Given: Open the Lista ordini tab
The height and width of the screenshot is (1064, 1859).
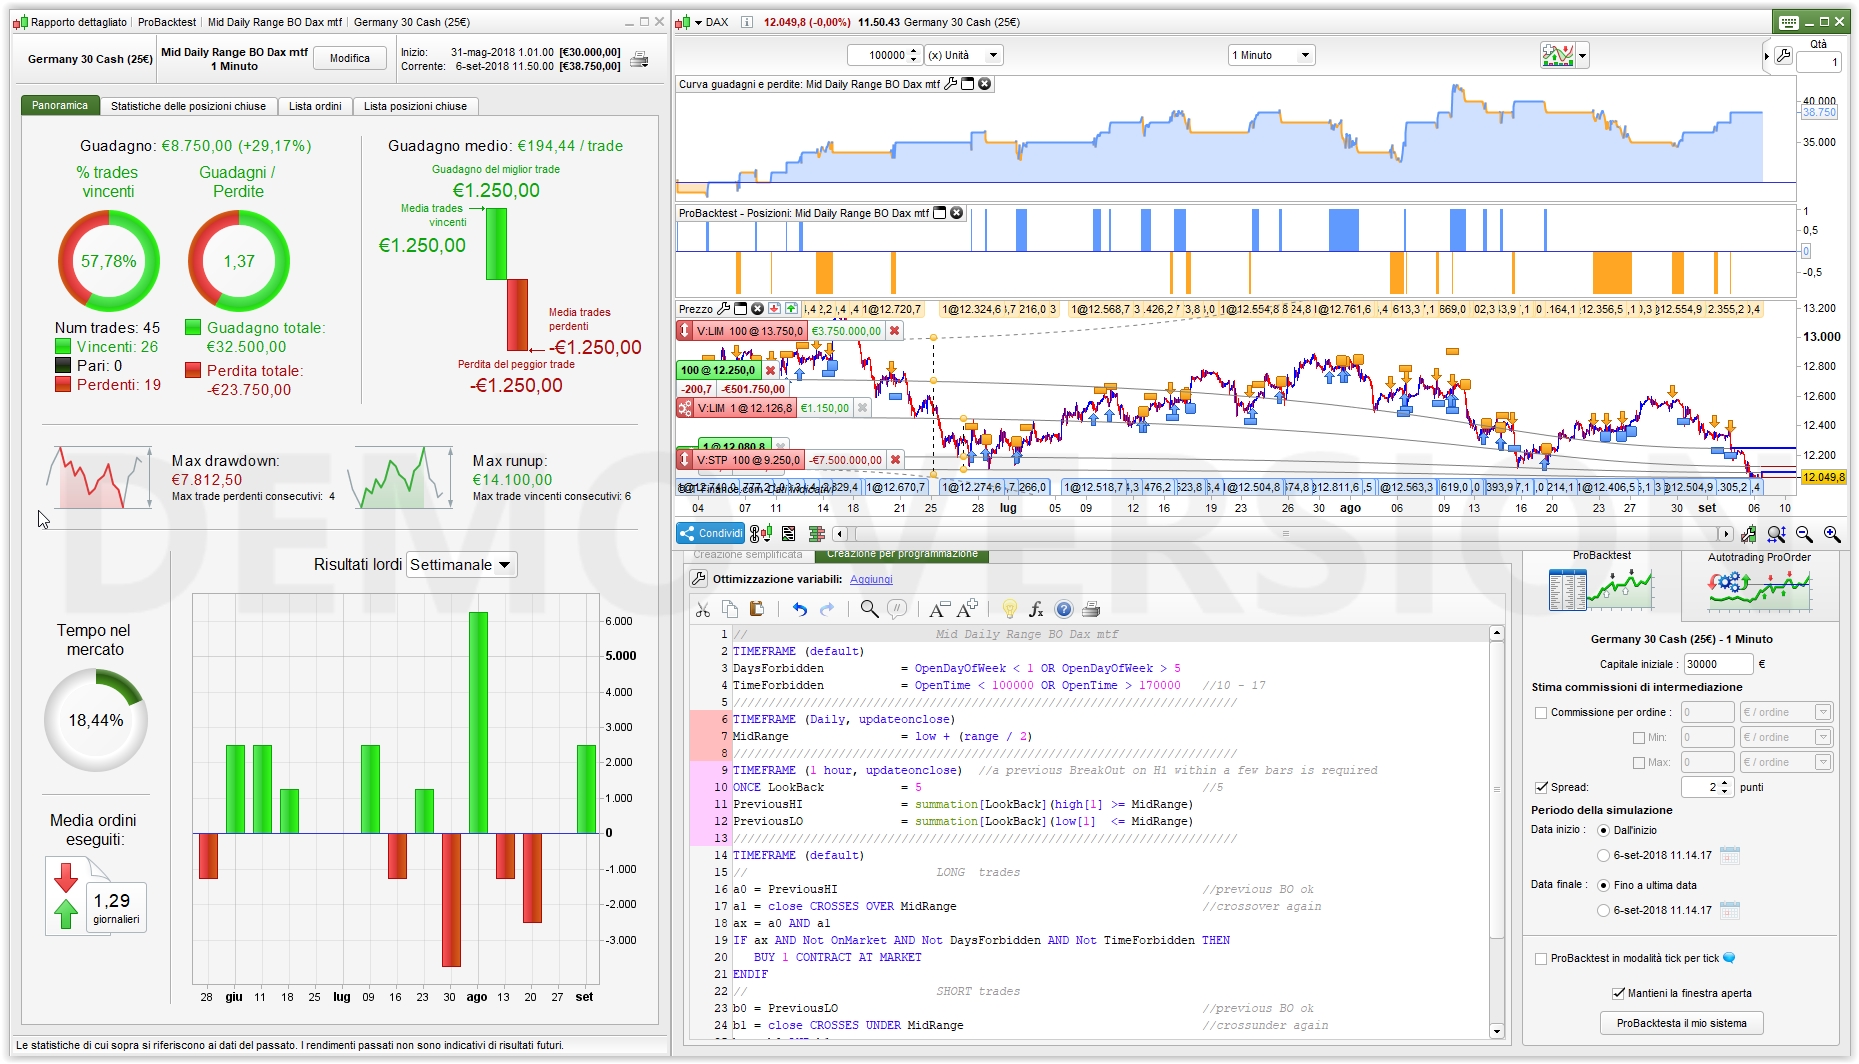Looking at the screenshot, I should coord(315,106).
